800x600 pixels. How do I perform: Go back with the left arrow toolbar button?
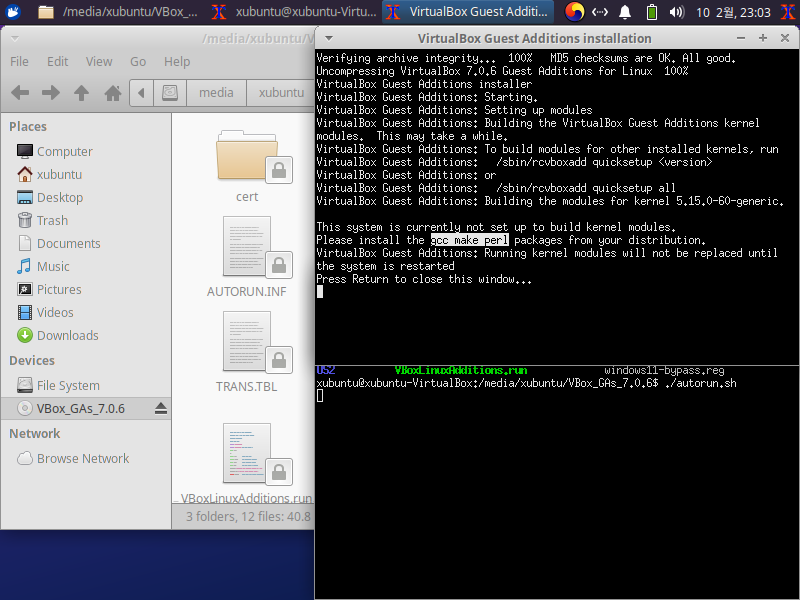click(20, 93)
